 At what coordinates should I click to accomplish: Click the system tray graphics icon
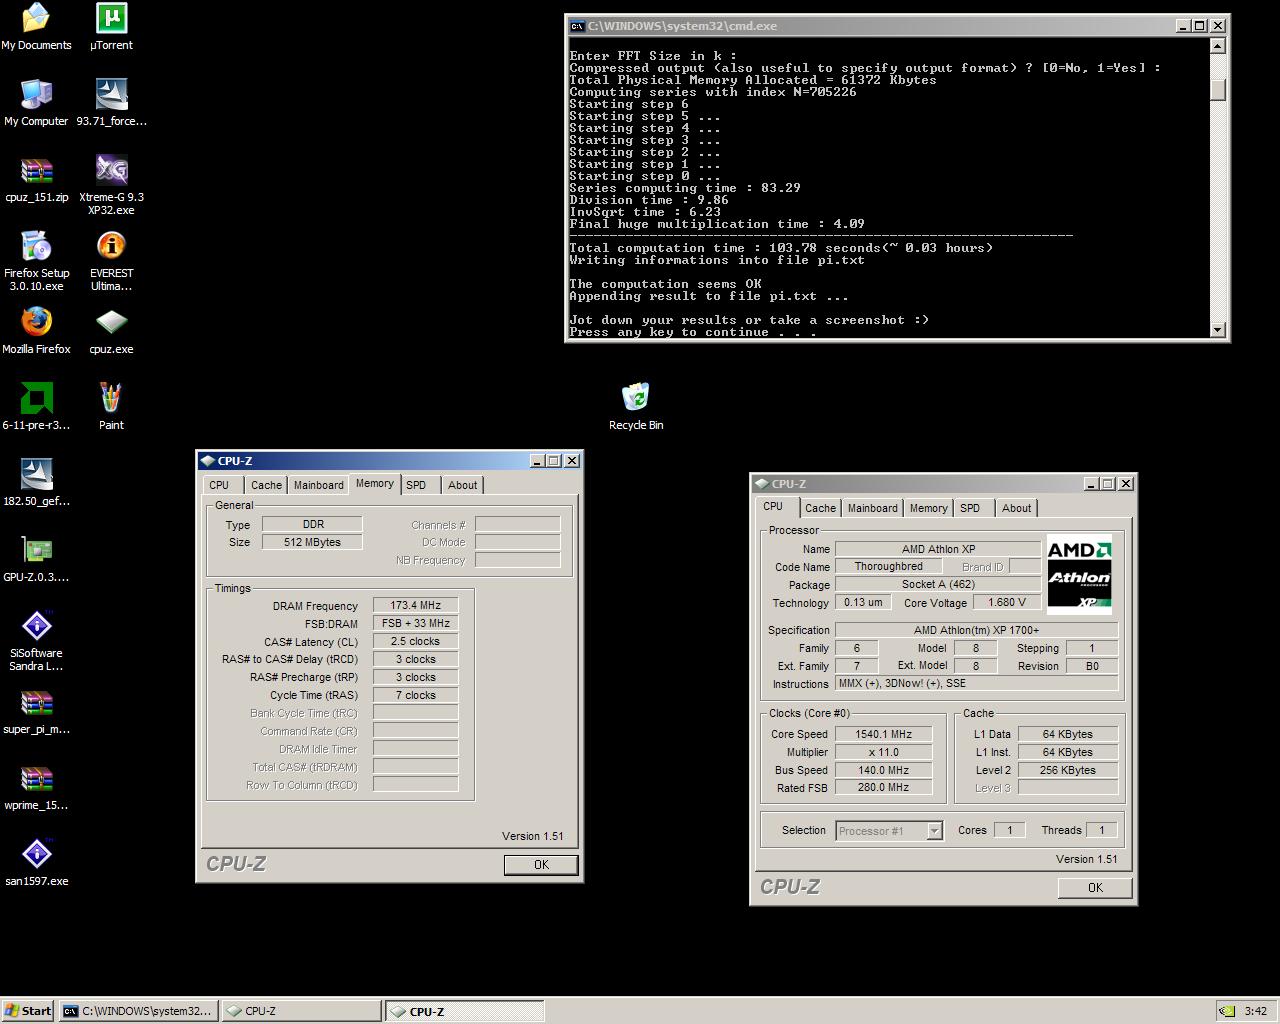pos(1227,1011)
